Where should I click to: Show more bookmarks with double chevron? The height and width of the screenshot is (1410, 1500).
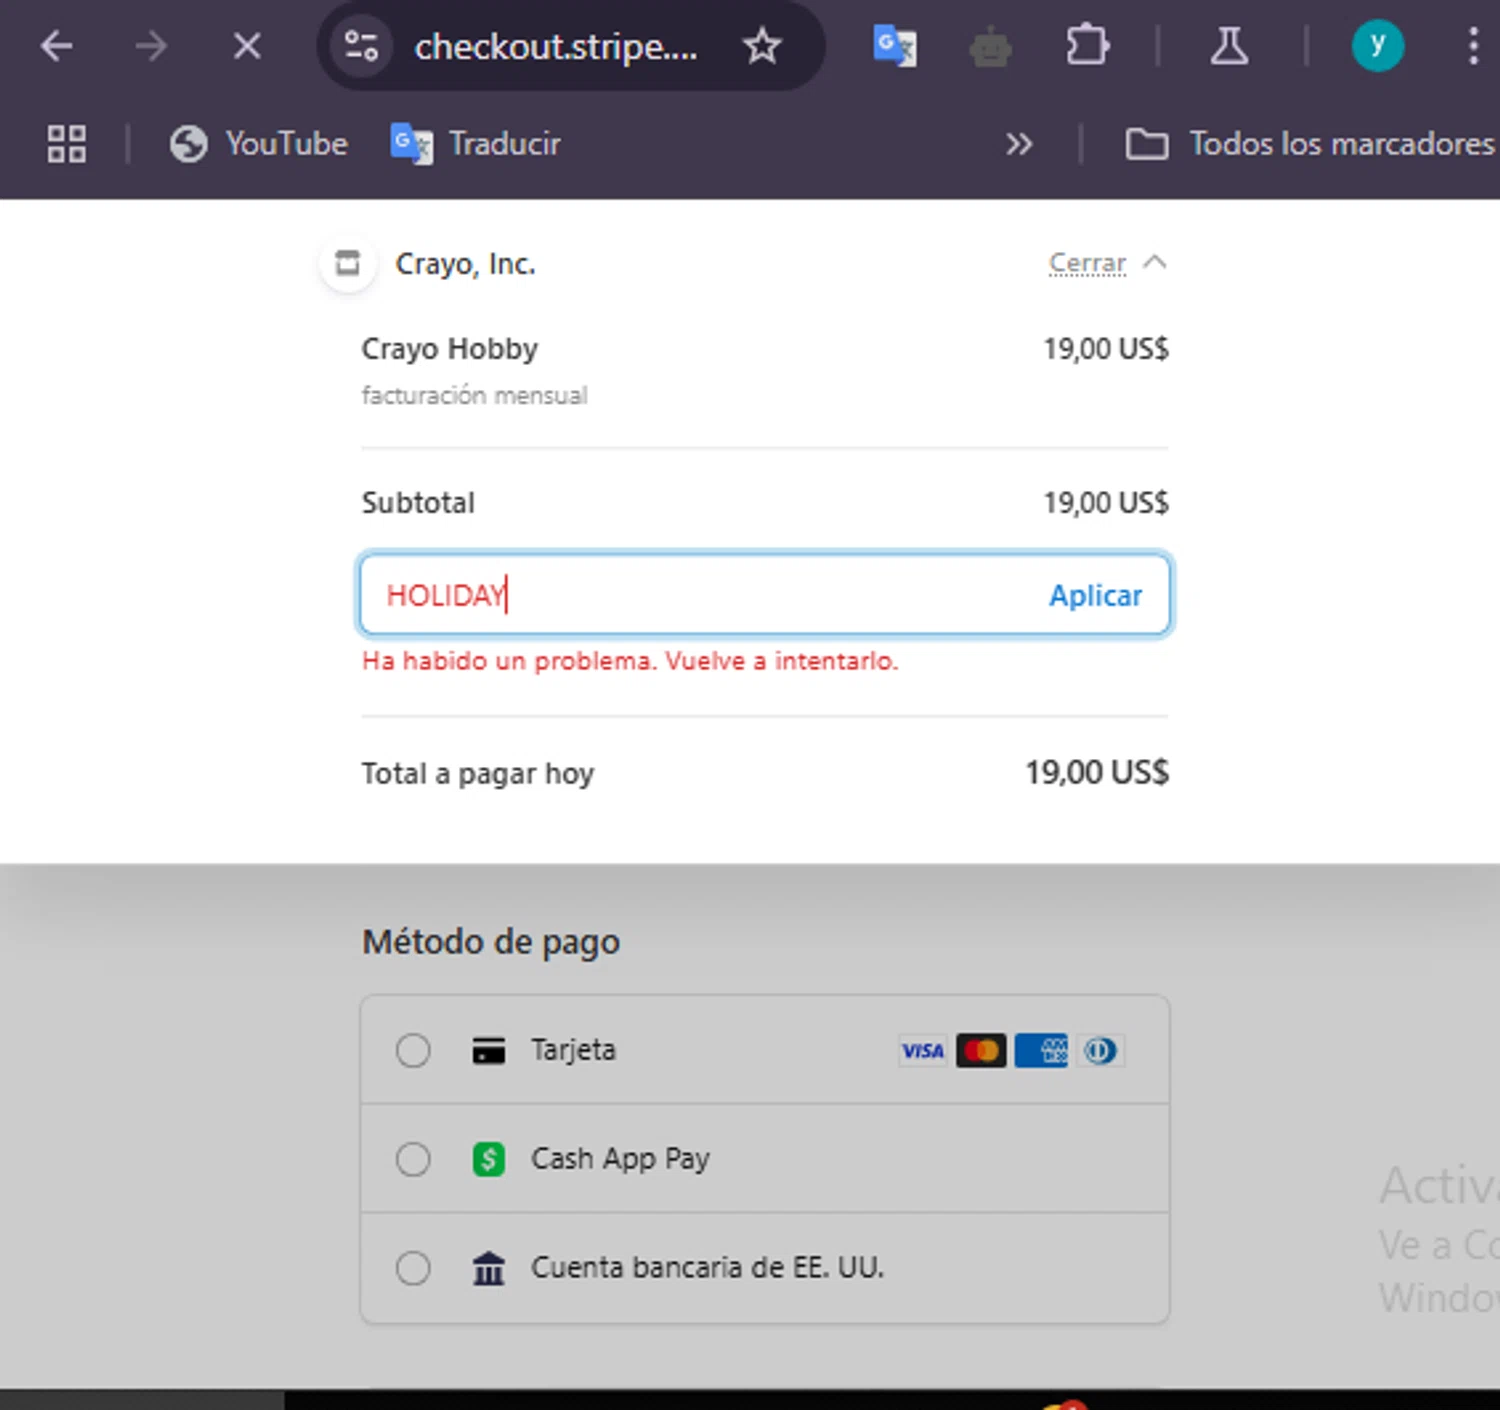1019,144
